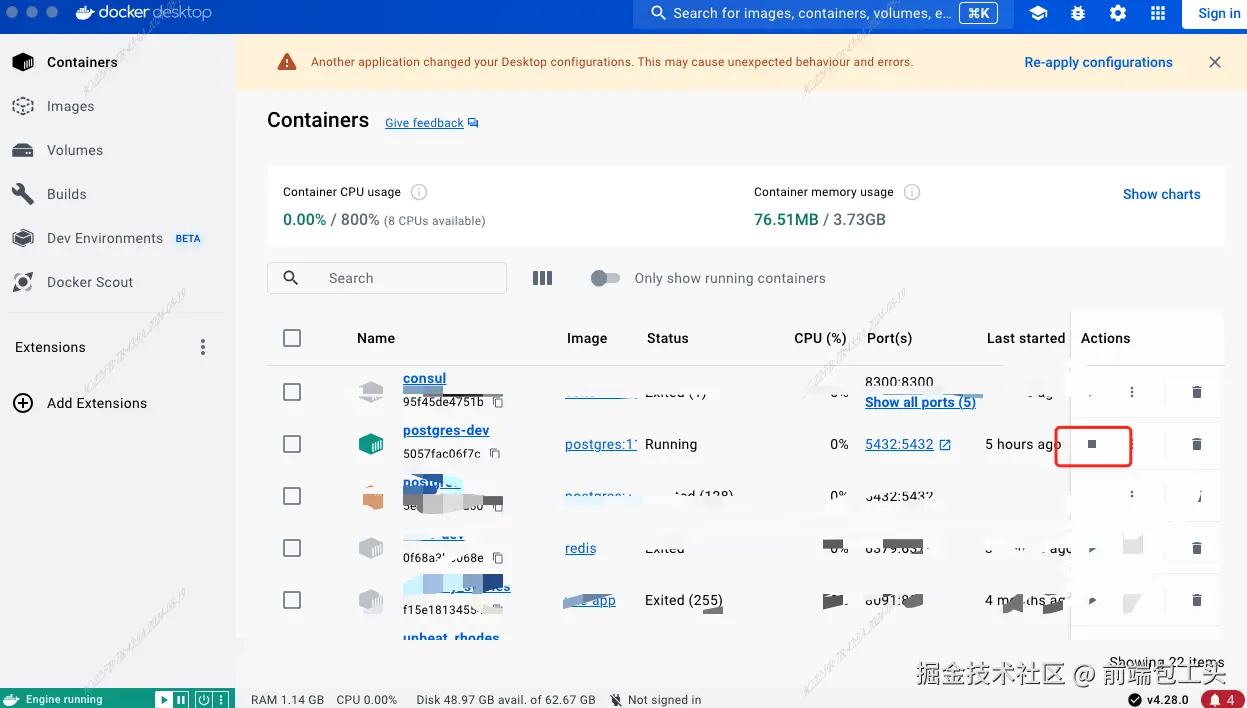Start the Exited (255) container with play icon
This screenshot has width=1247, height=708.
click(x=1092, y=600)
